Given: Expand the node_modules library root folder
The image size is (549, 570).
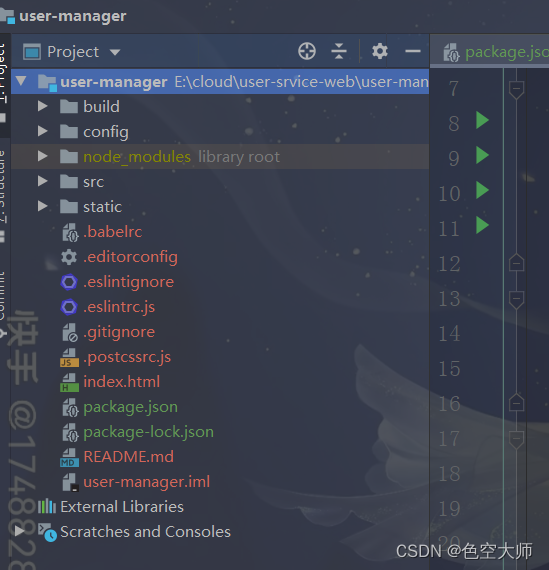Looking at the screenshot, I should (x=43, y=156).
